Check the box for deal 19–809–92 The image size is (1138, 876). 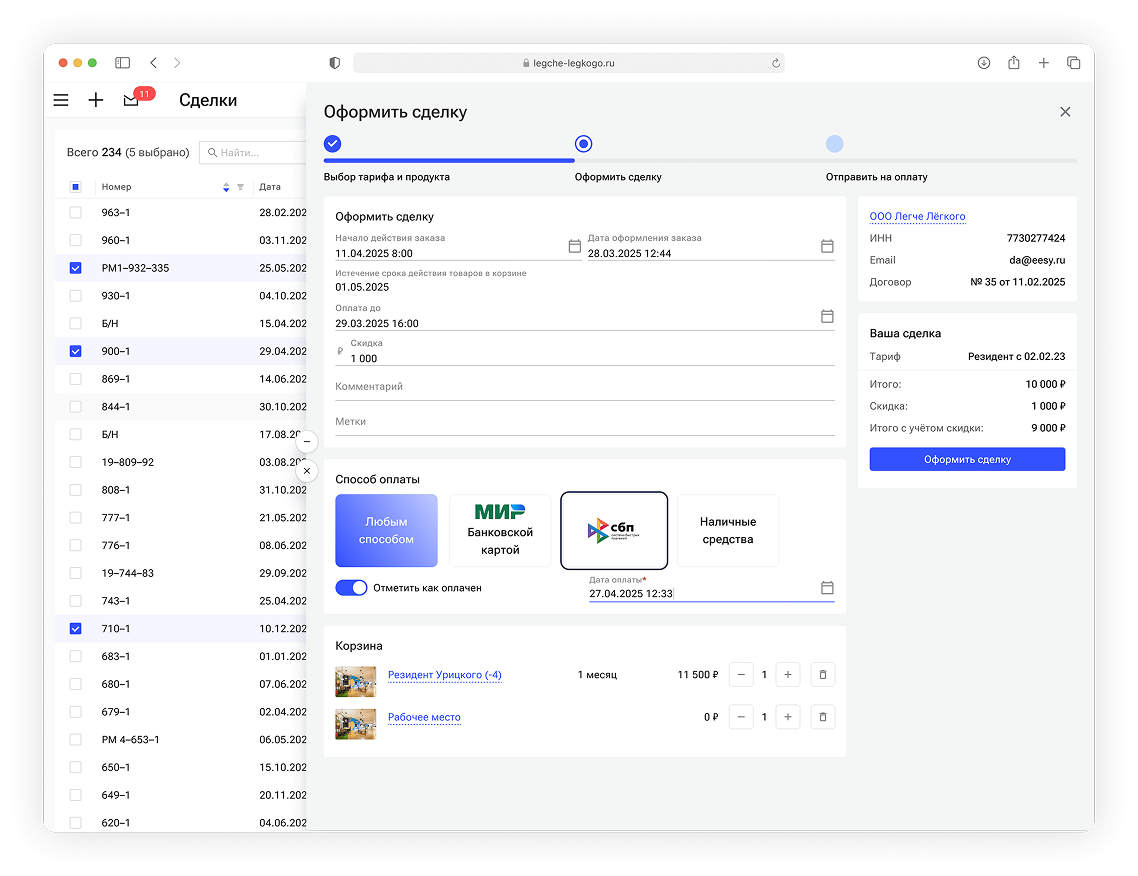pos(75,462)
